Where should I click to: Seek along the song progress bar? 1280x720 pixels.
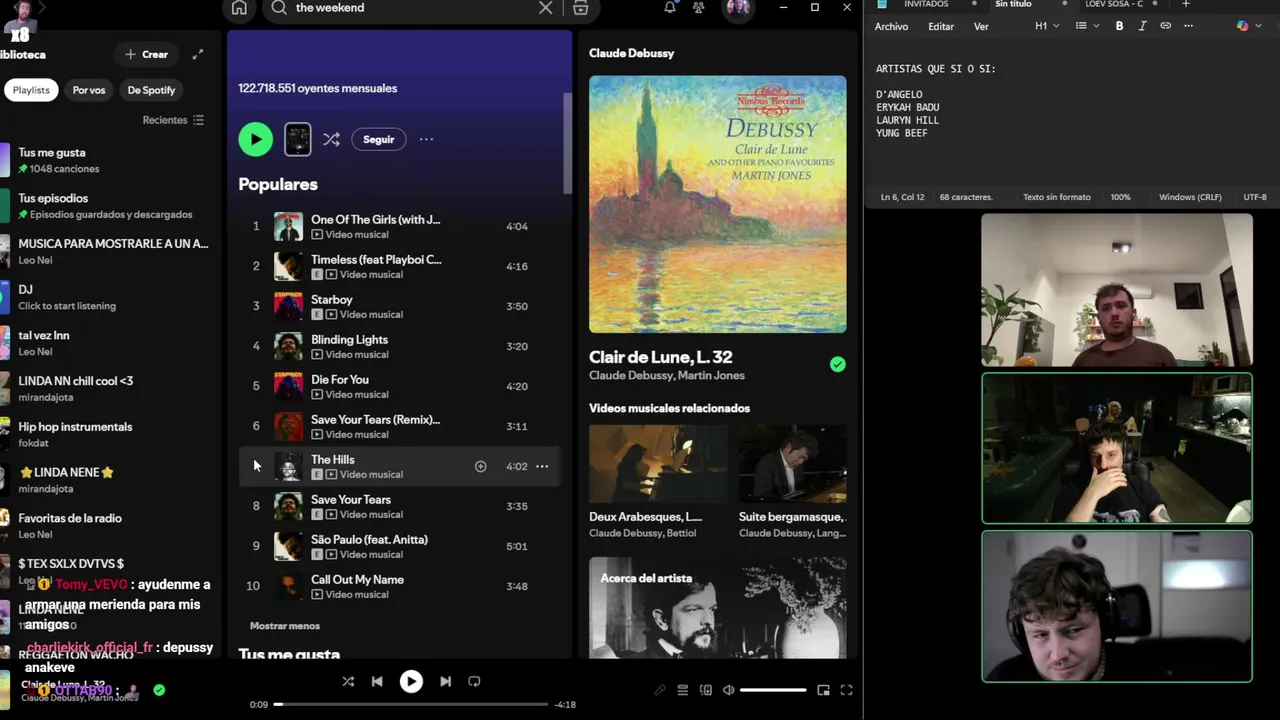tap(411, 704)
